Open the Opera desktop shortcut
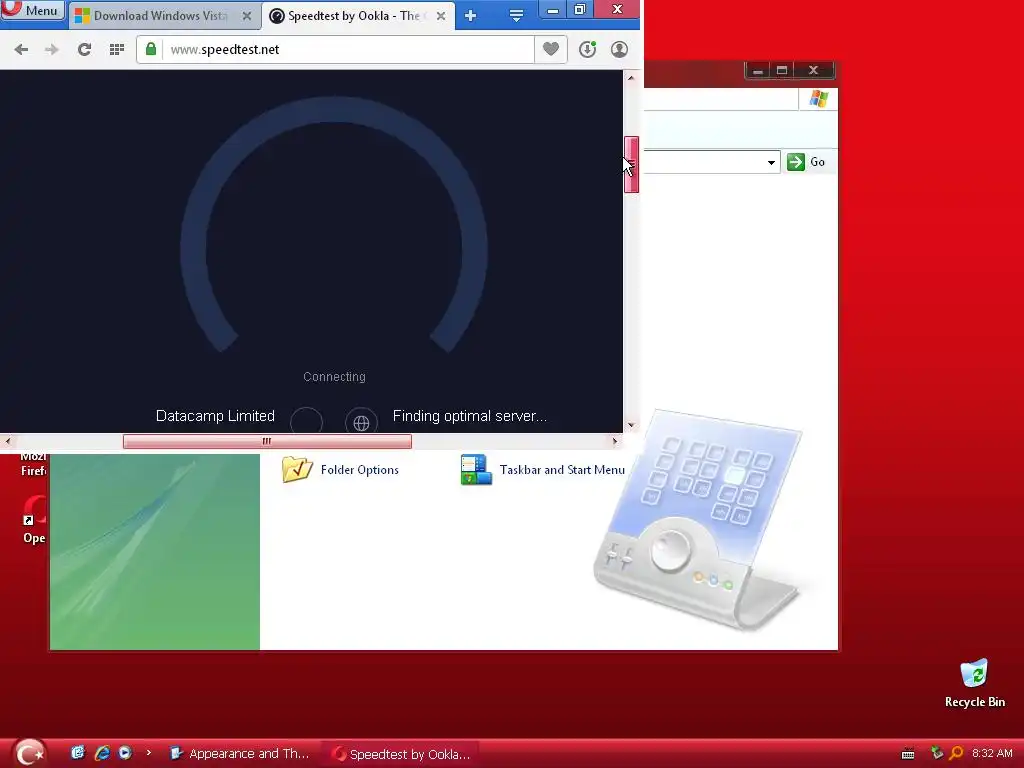This screenshot has height=768, width=1024. point(34,520)
